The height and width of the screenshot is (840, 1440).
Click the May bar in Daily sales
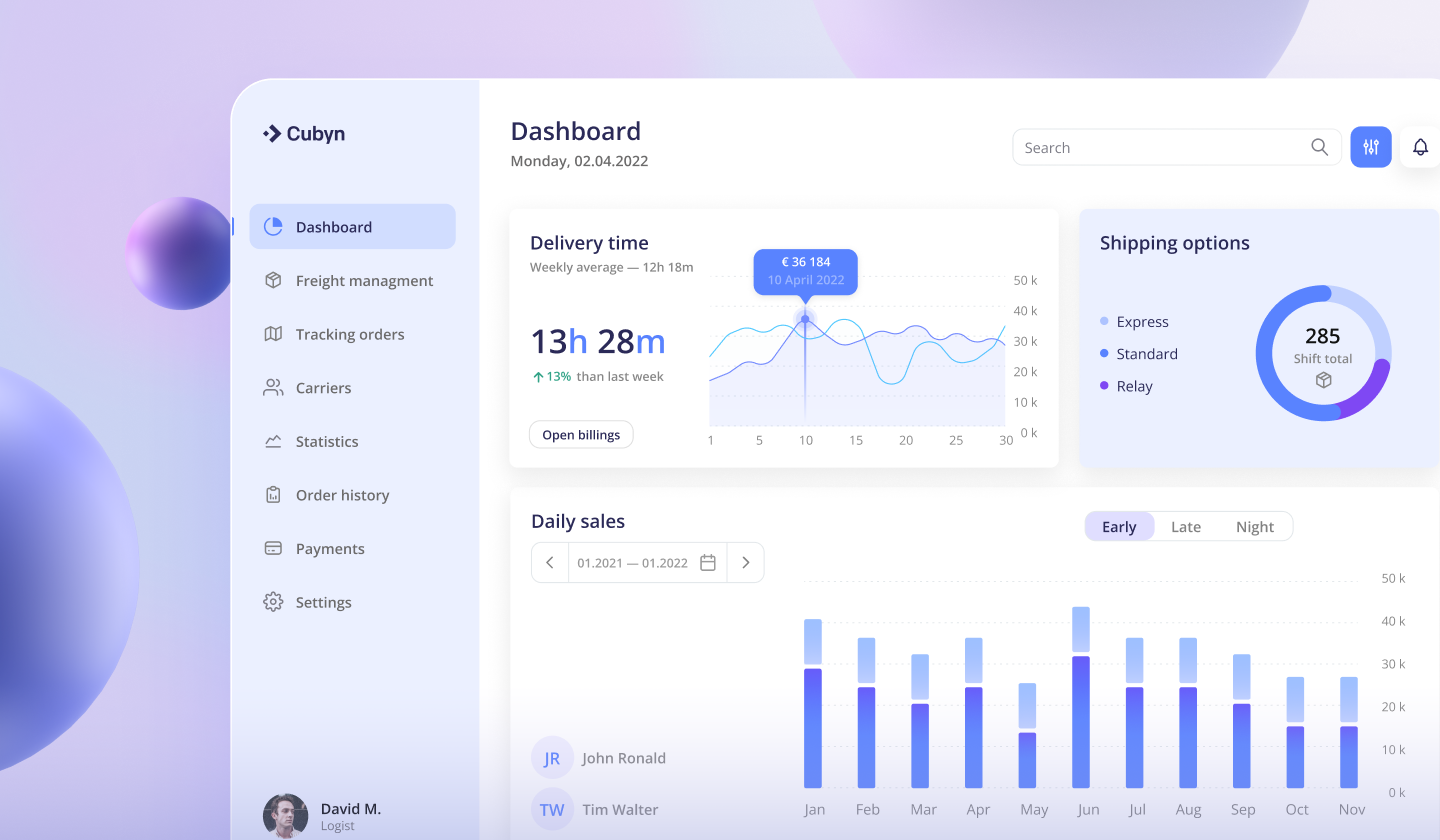point(1027,735)
